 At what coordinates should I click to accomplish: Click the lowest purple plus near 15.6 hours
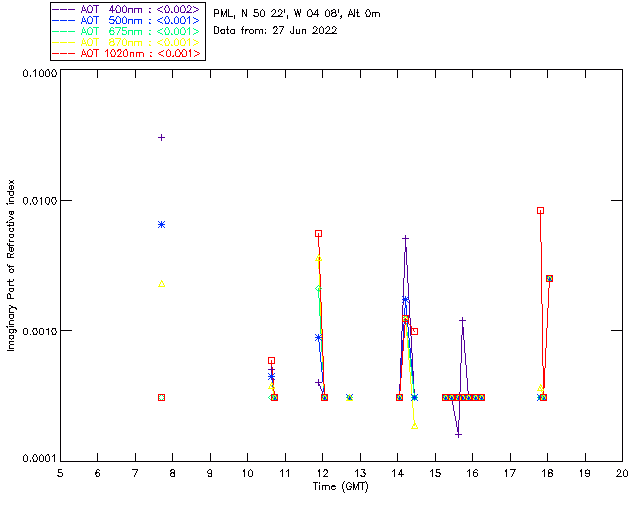pos(458,435)
